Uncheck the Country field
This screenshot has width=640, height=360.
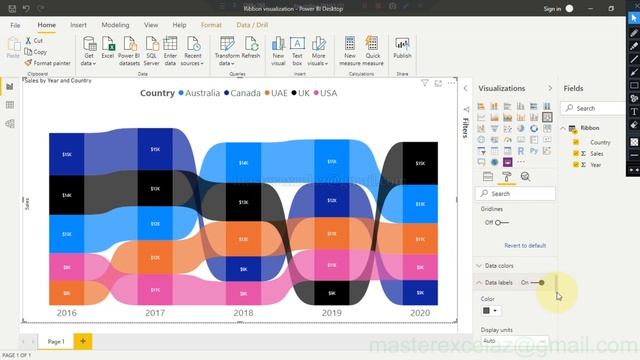pyautogui.click(x=576, y=142)
